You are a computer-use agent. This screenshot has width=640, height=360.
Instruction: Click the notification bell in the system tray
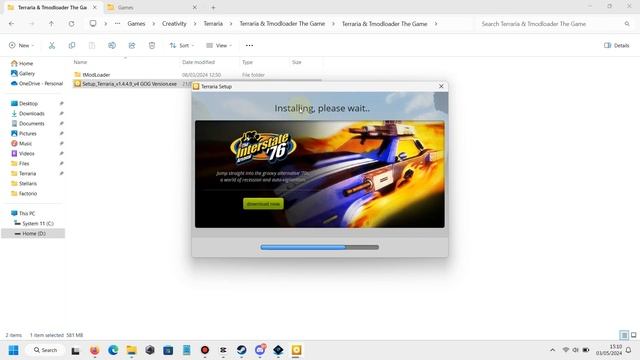[629, 350]
